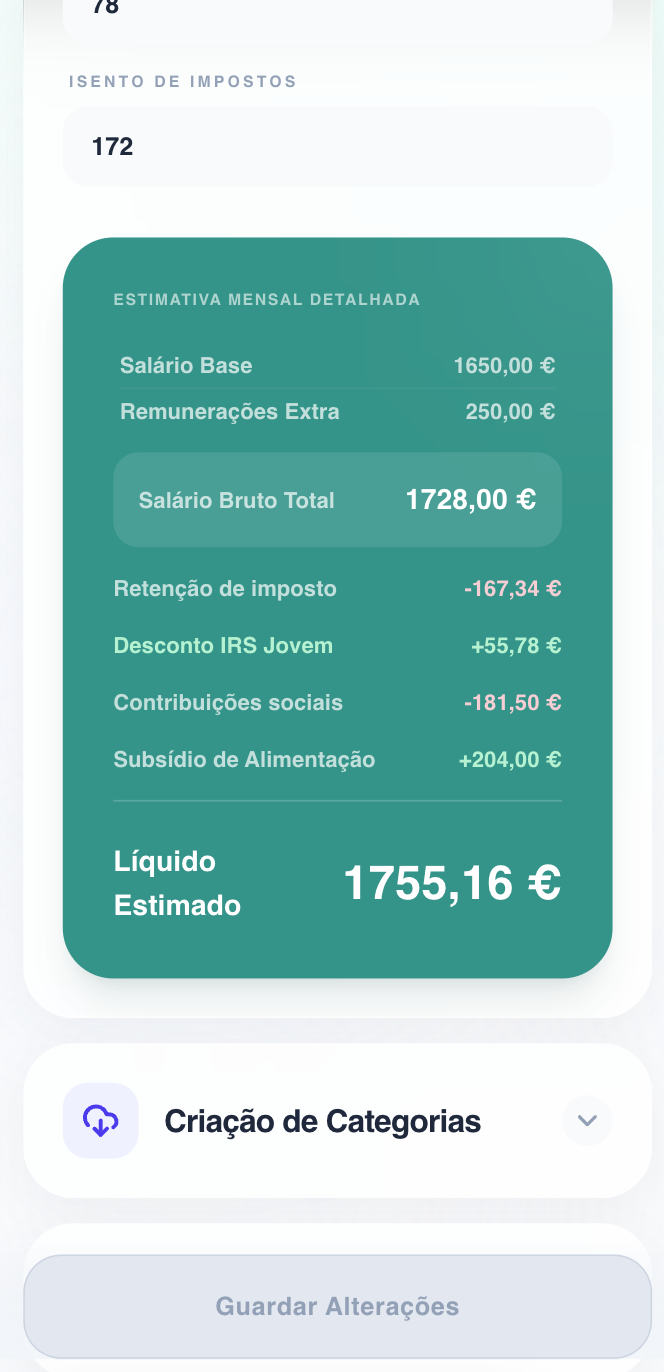The image size is (664, 1372).
Task: Click the Retenção de imposto deduction row
Action: (x=337, y=589)
